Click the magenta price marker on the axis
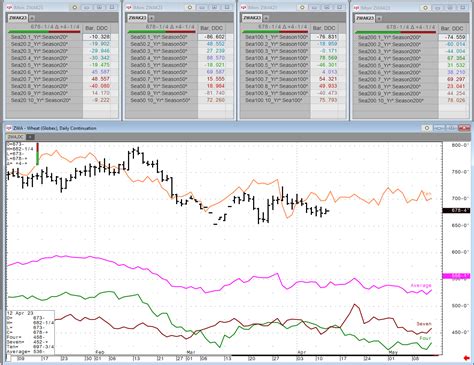474x365 pixels. tap(456, 276)
